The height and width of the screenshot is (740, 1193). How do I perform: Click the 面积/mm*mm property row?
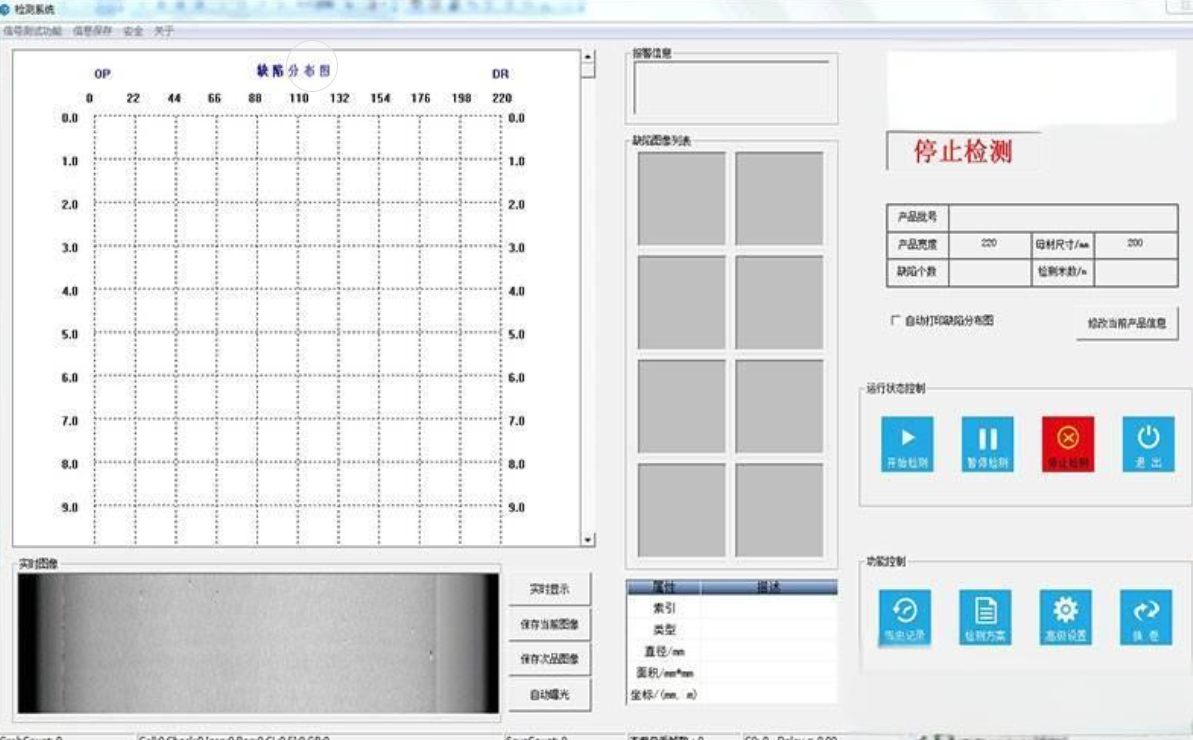click(x=732, y=673)
